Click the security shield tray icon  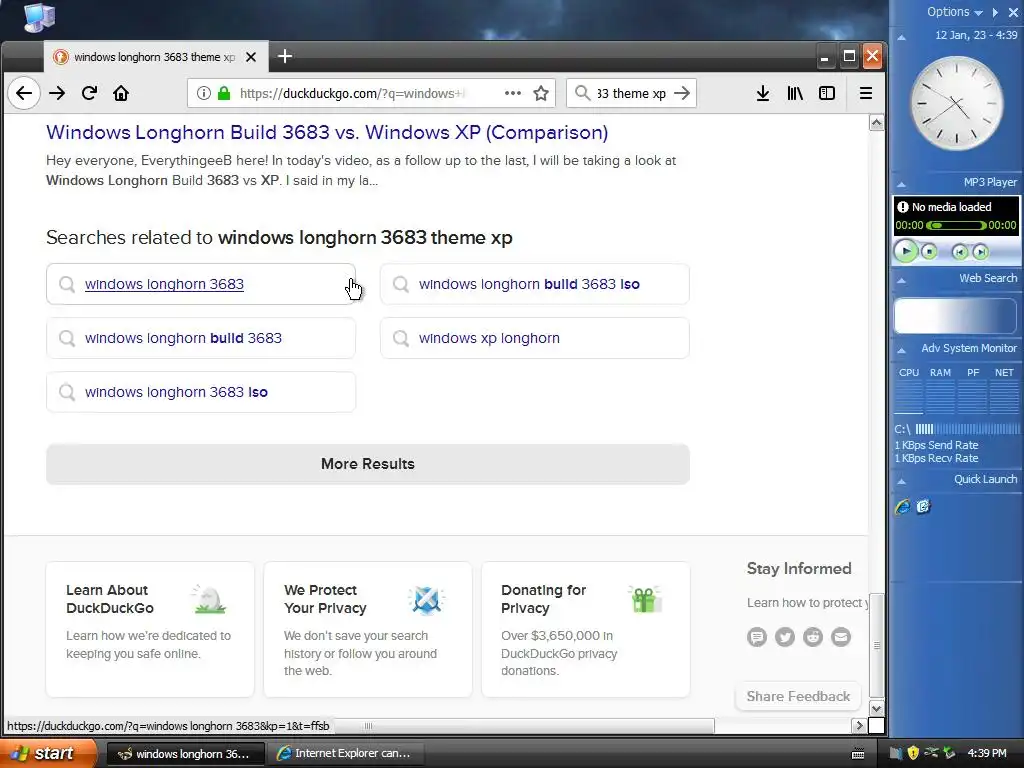pyautogui.click(x=913, y=753)
